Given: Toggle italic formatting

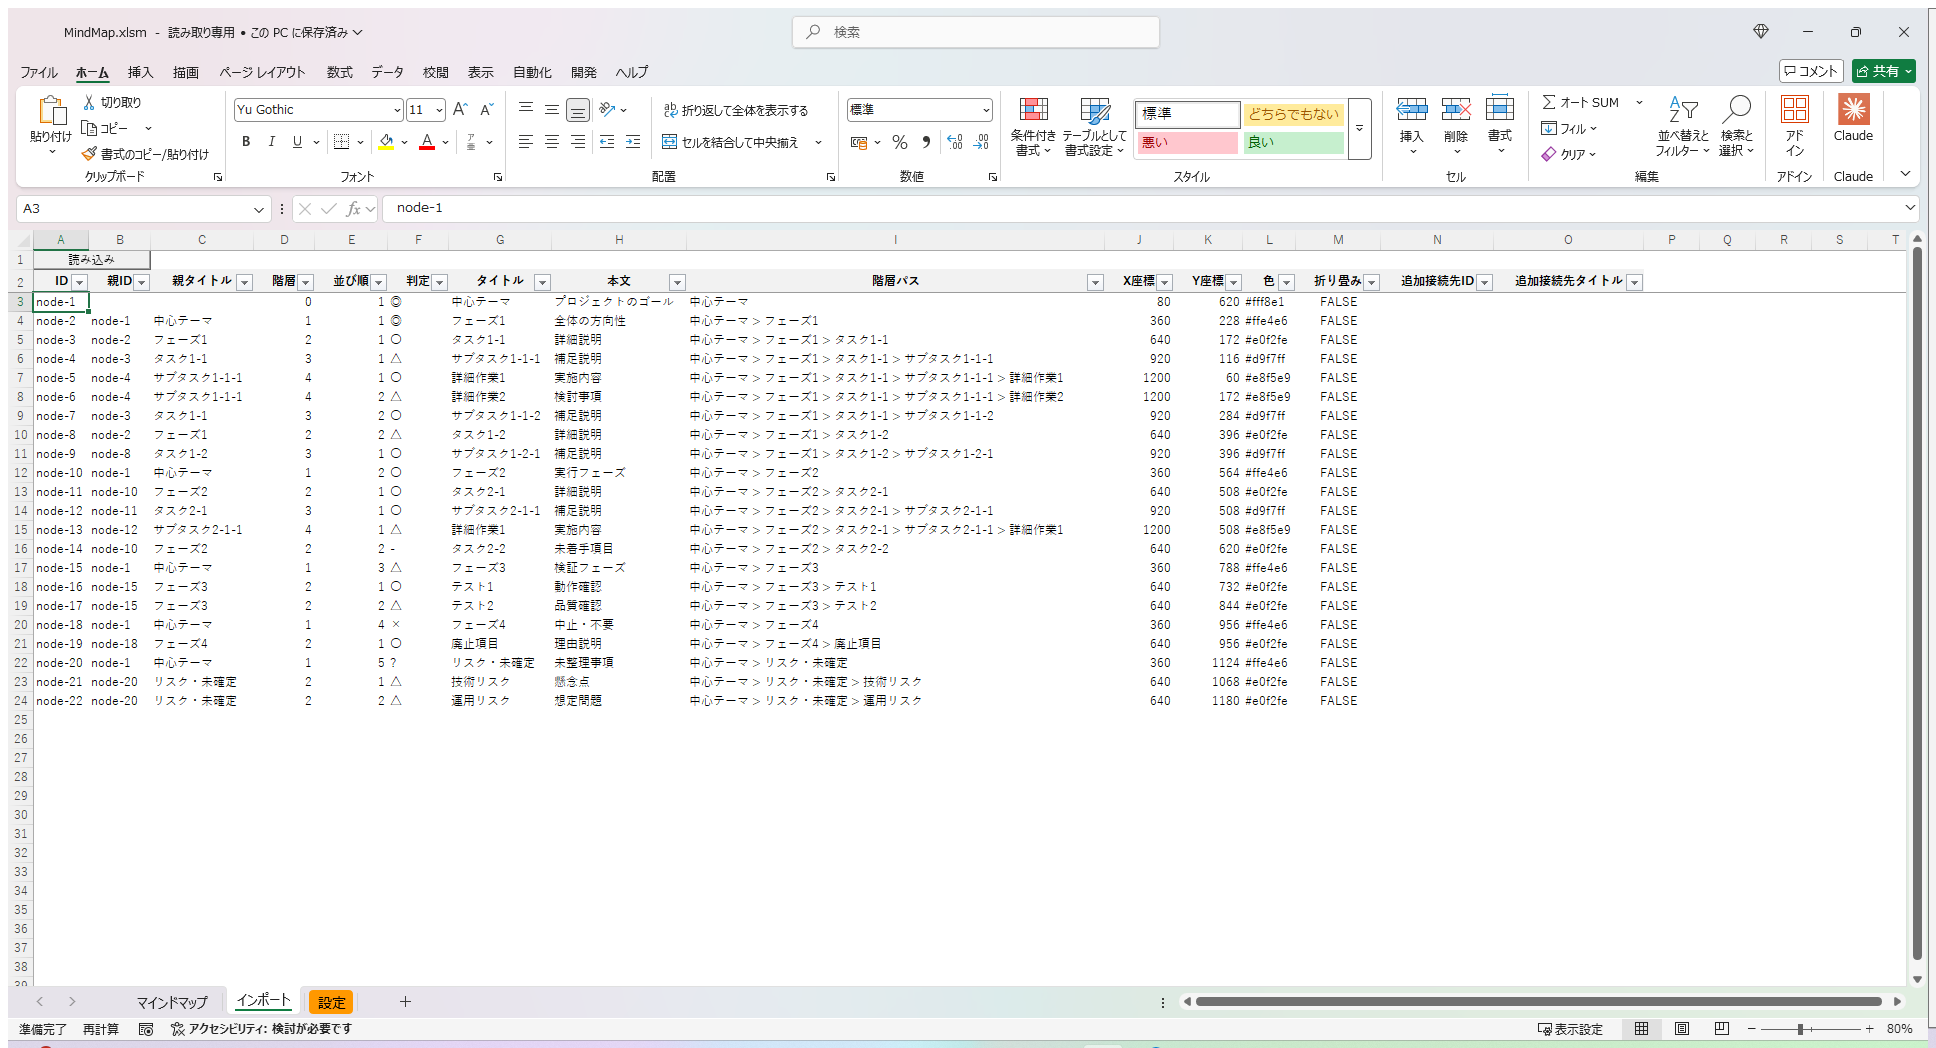Looking at the screenshot, I should [271, 142].
